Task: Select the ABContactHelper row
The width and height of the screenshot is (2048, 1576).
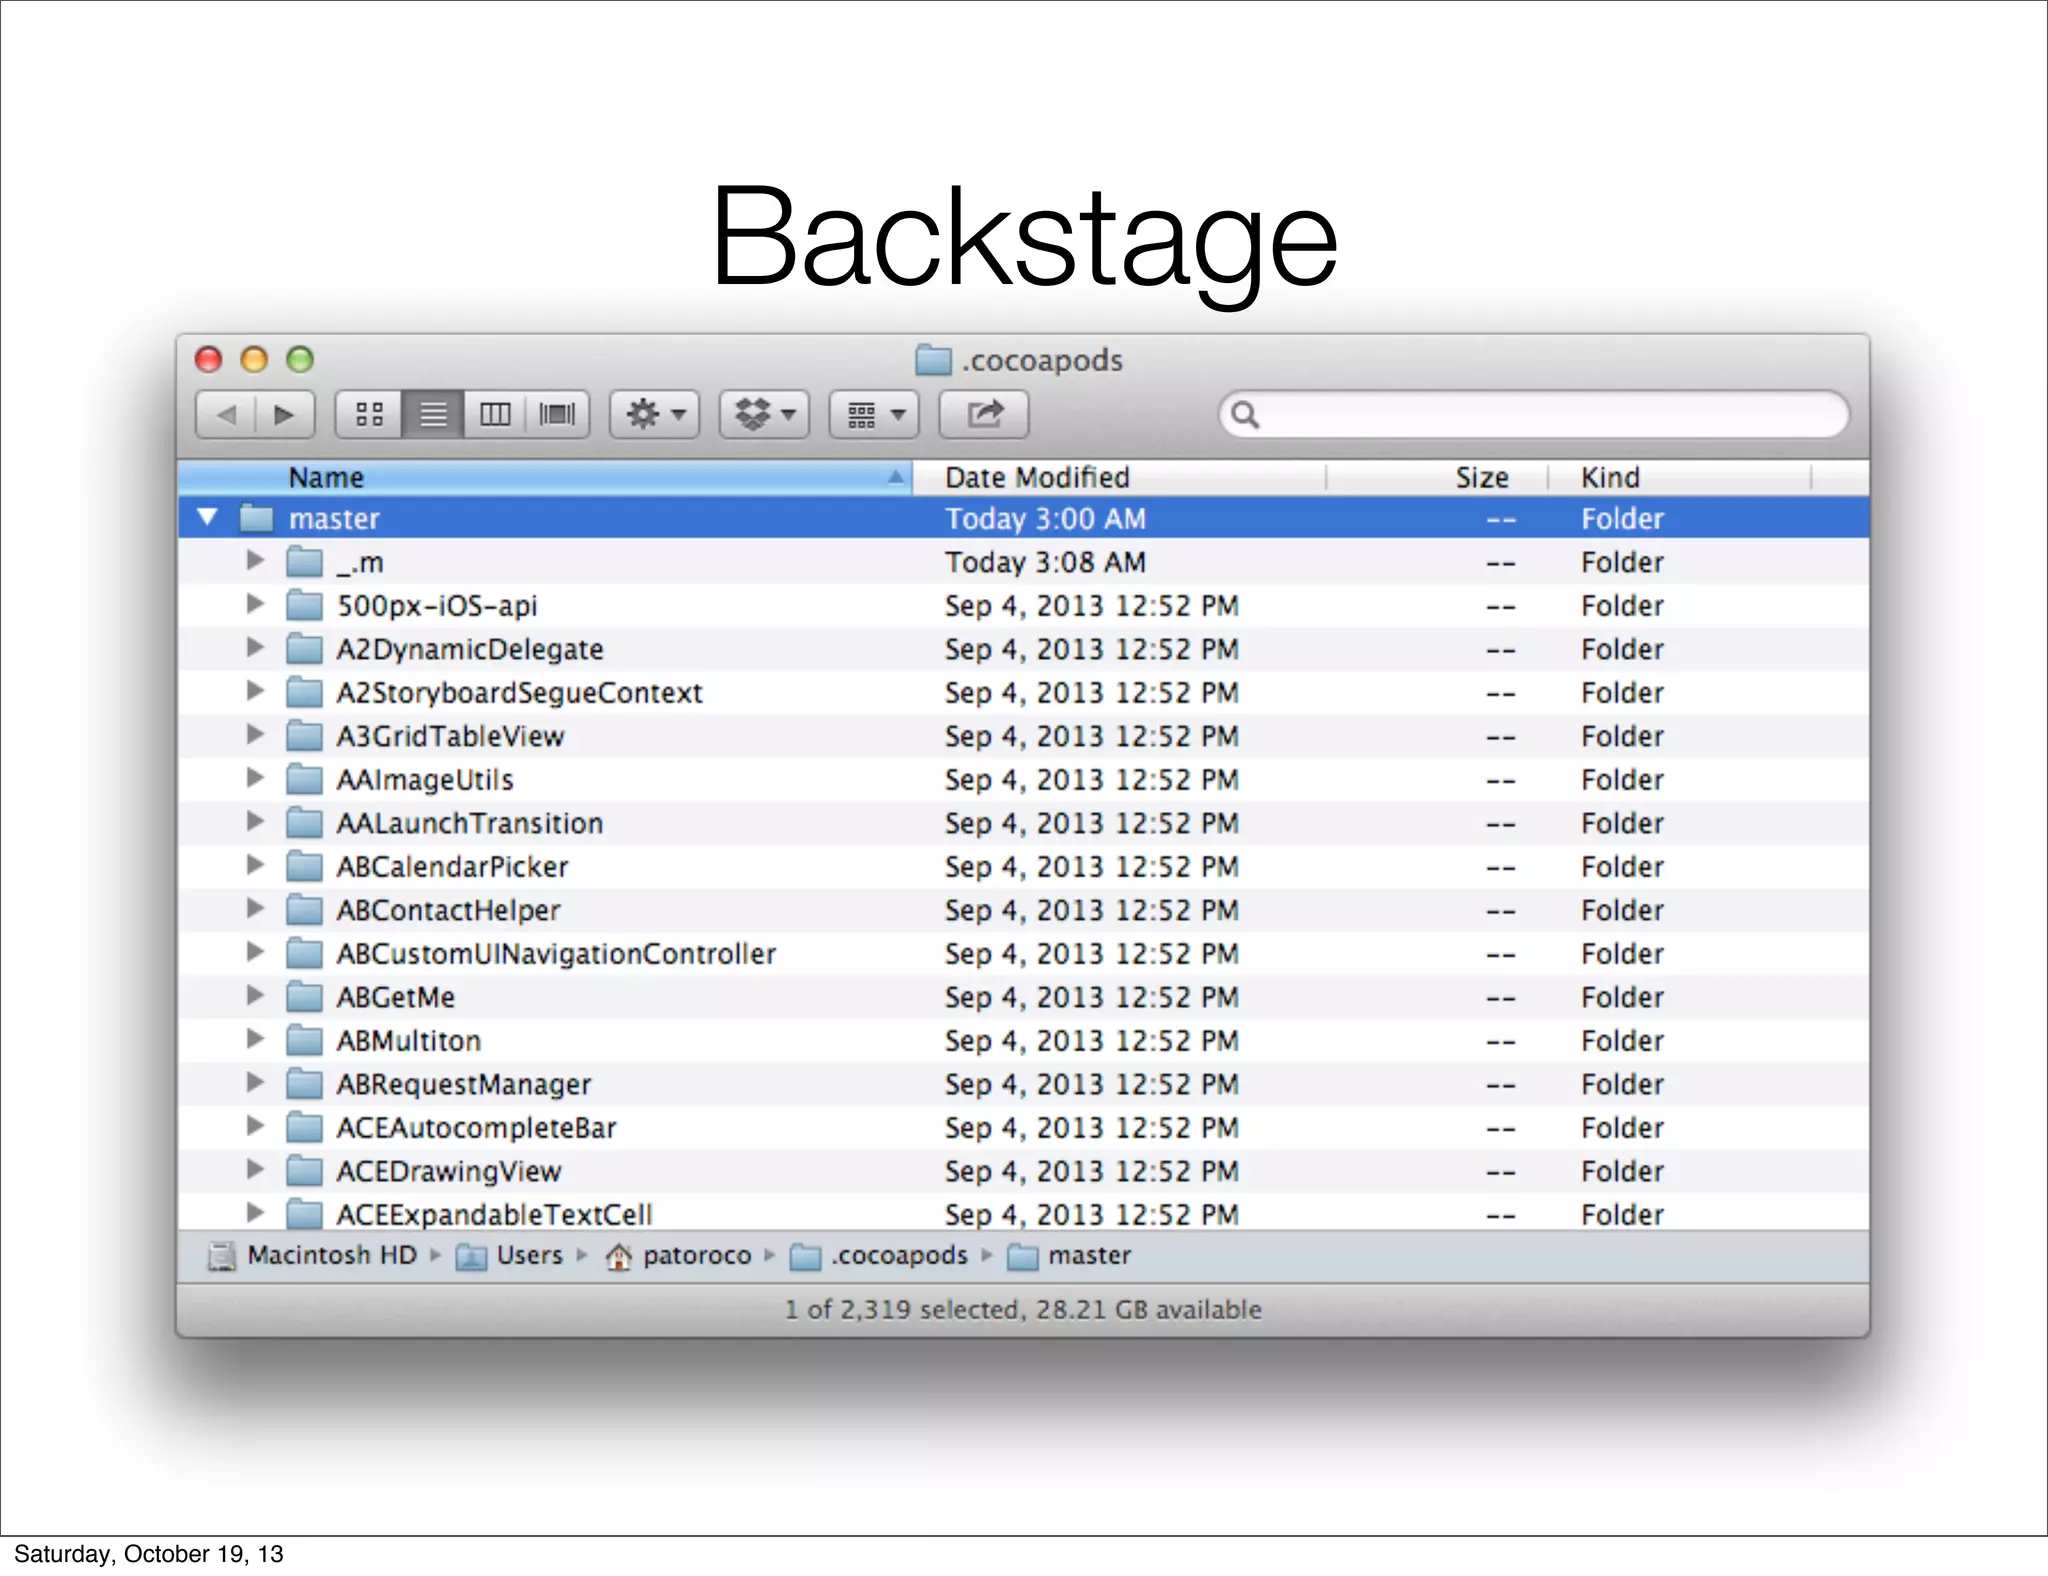Action: pyautogui.click(x=1023, y=910)
